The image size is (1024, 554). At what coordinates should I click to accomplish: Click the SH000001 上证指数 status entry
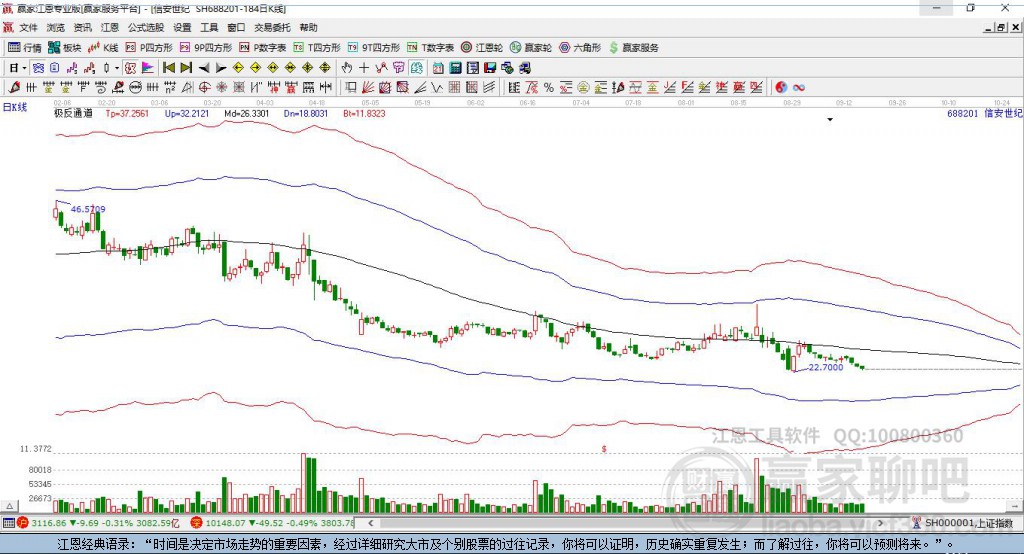[x=968, y=523]
